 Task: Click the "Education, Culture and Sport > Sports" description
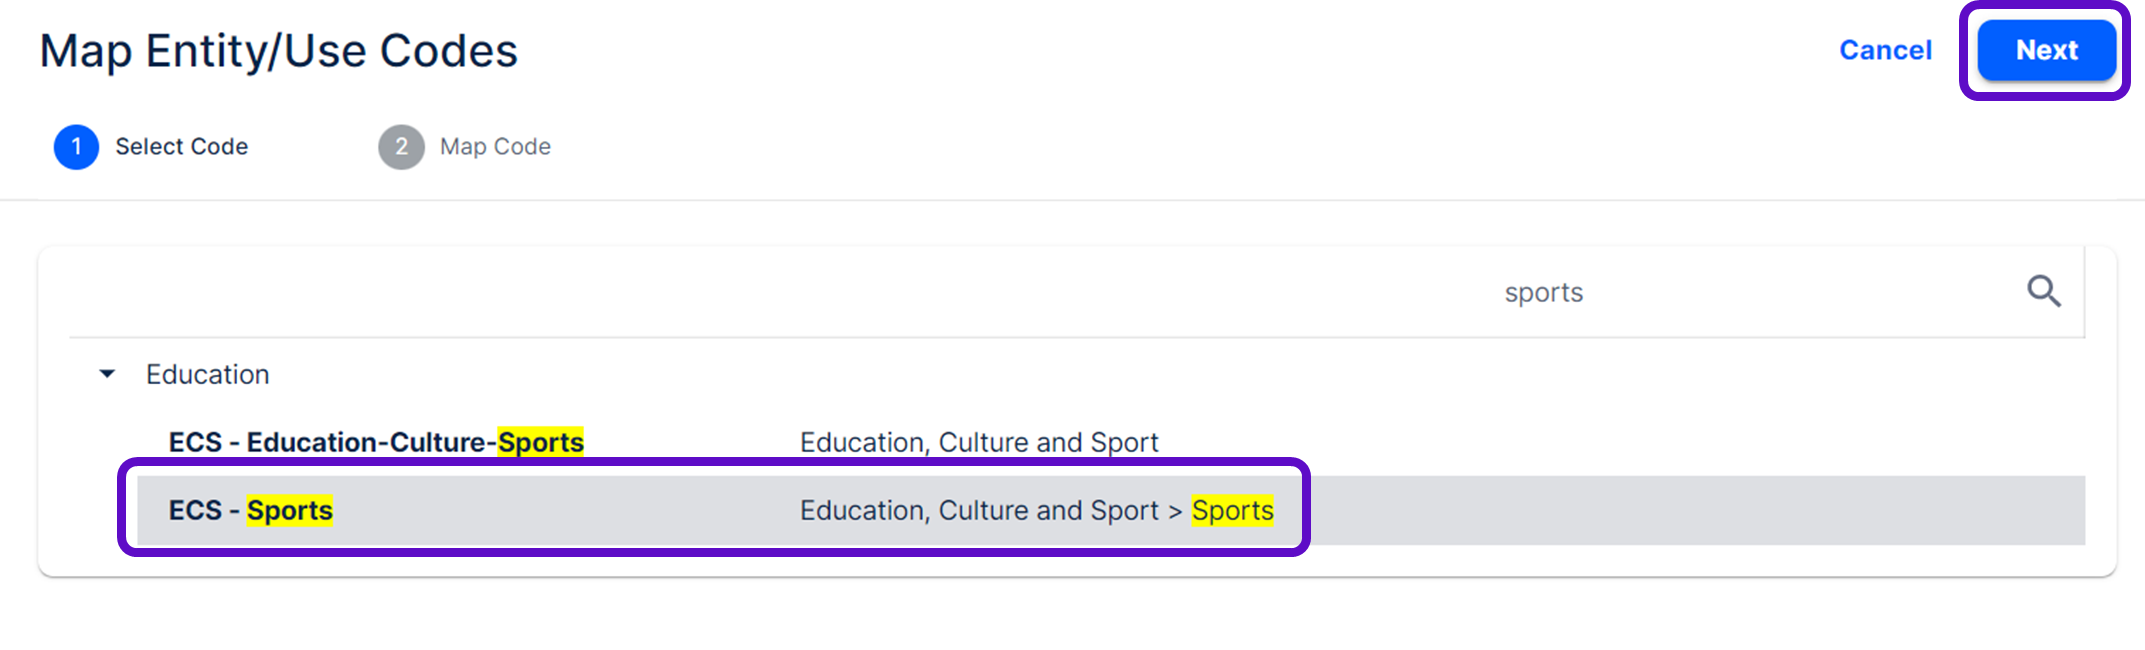(1035, 510)
